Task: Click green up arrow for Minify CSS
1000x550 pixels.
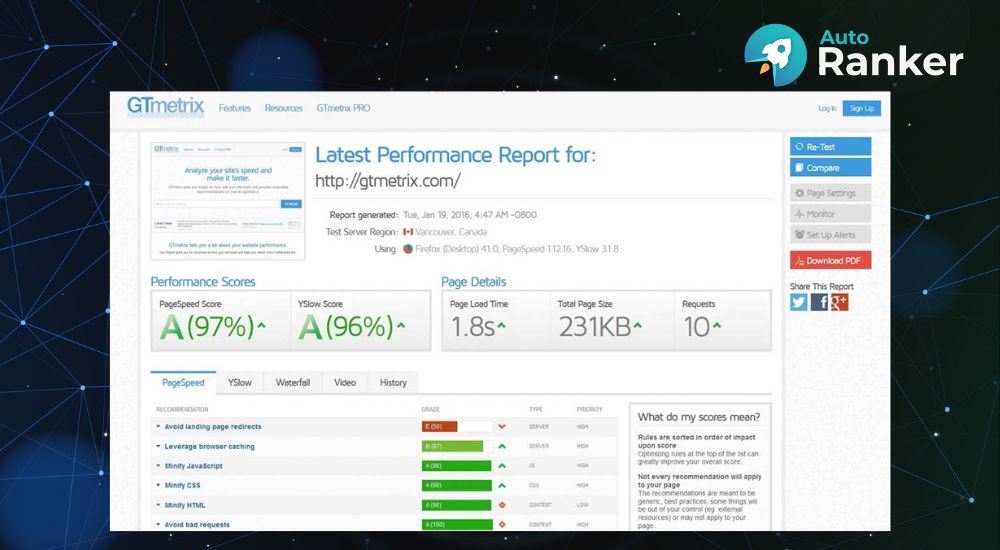Action: (502, 486)
